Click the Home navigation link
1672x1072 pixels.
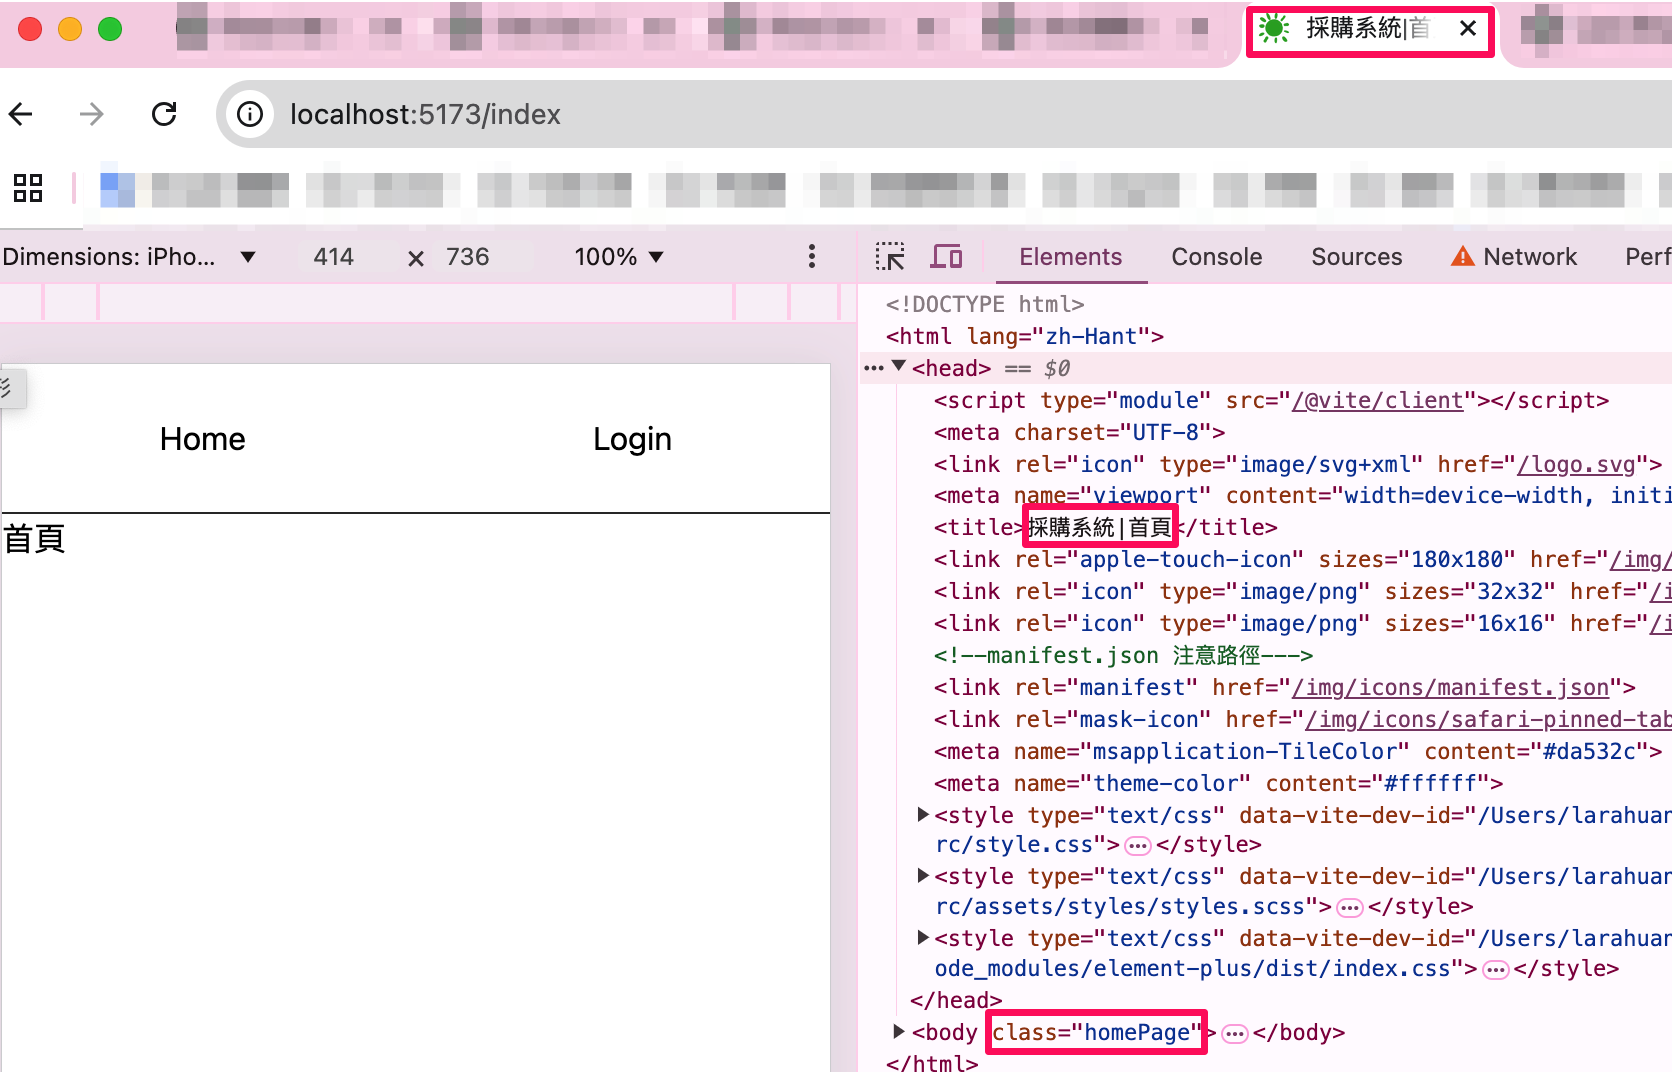click(202, 439)
